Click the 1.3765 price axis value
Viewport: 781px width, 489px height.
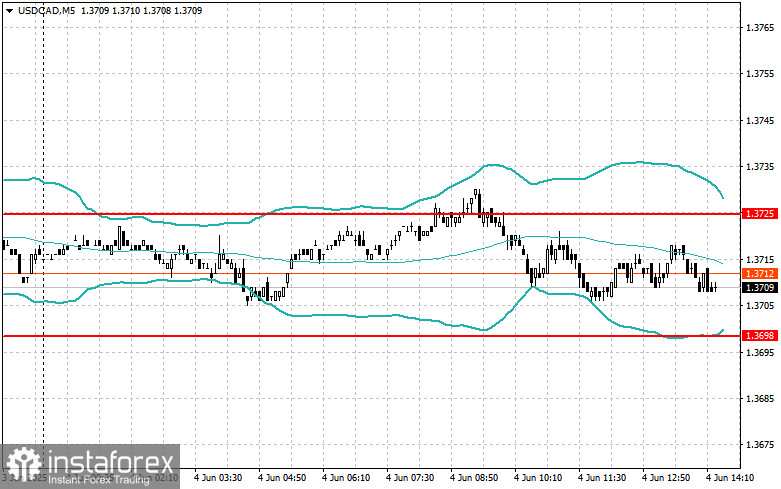point(760,28)
